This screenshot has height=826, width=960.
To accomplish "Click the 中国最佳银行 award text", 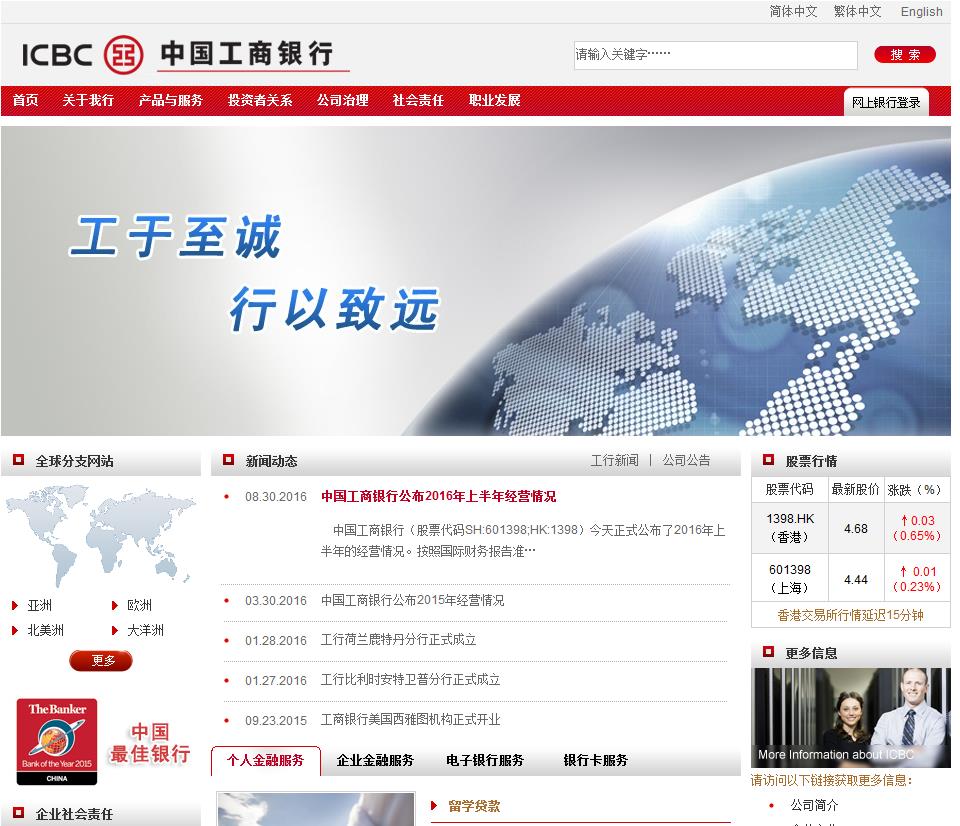I will (x=150, y=743).
